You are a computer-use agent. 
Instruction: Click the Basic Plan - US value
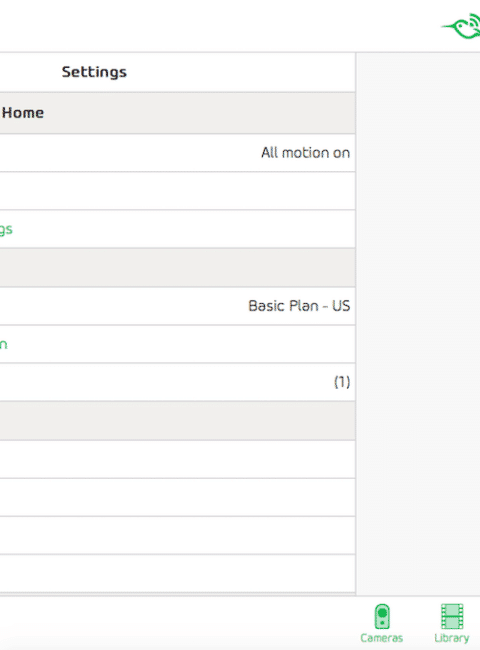(299, 306)
